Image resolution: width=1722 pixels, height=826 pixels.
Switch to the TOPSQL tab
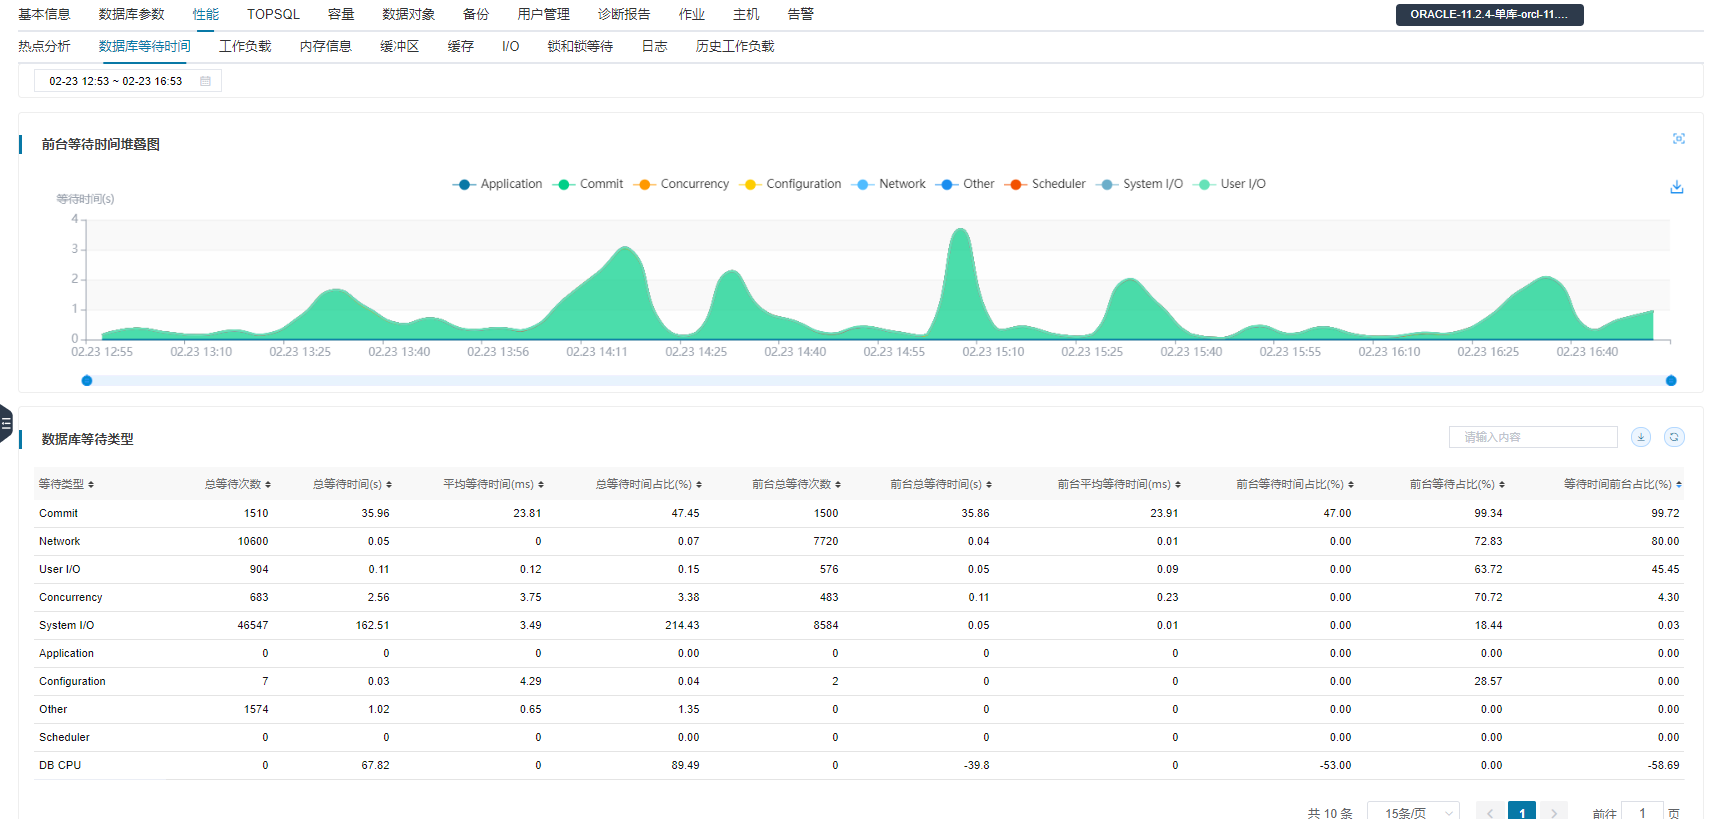pyautogui.click(x=273, y=15)
